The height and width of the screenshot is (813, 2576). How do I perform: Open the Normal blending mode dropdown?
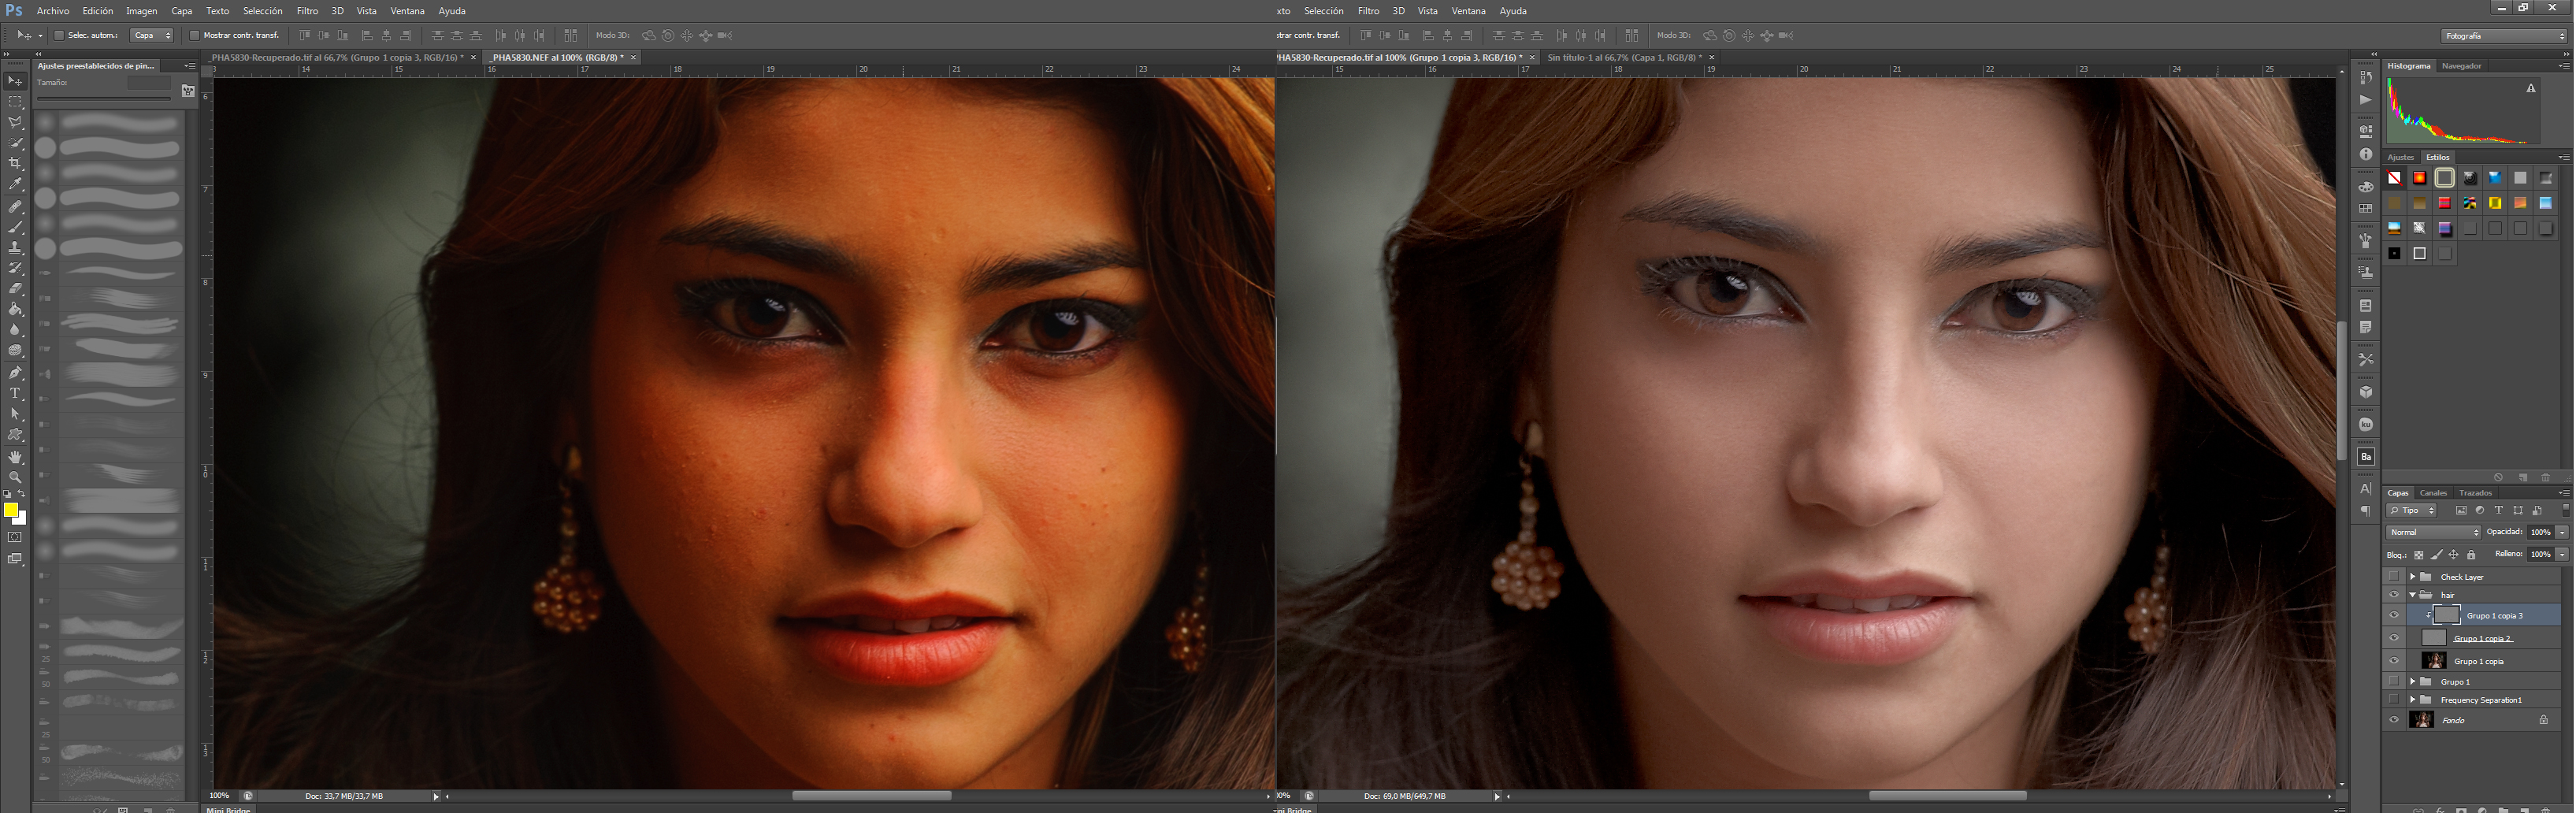[2435, 533]
